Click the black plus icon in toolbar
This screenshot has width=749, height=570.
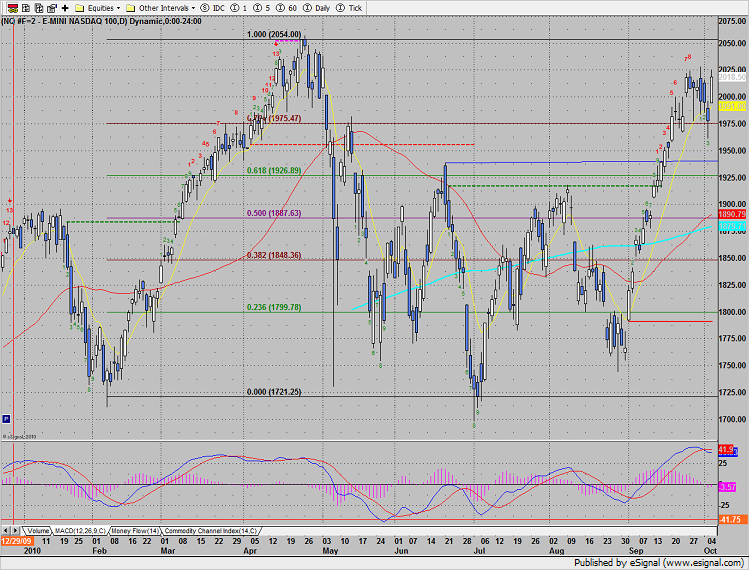pos(65,8)
